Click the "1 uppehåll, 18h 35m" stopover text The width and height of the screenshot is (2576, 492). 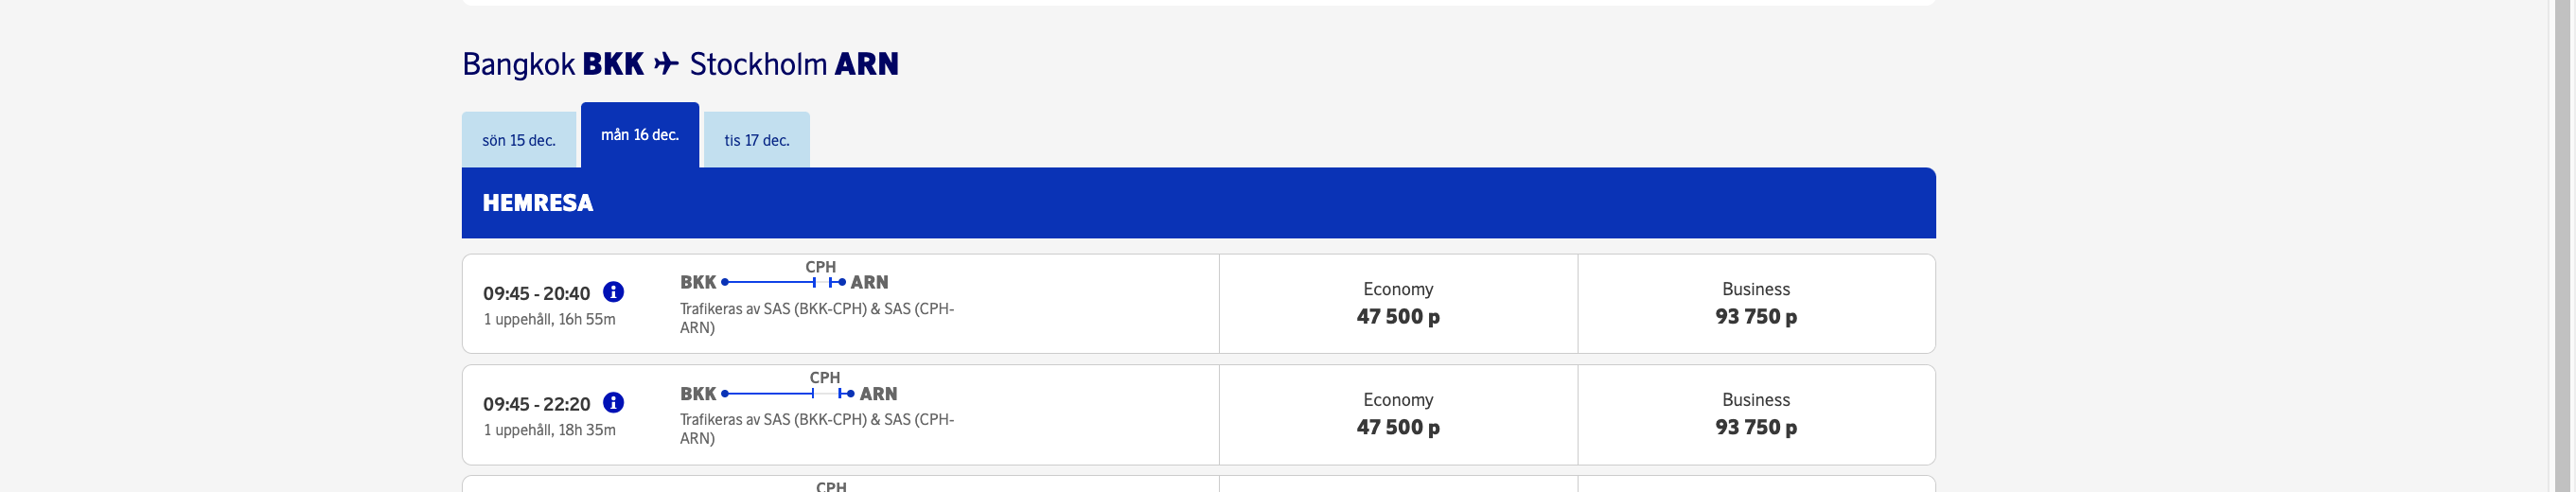coord(549,430)
